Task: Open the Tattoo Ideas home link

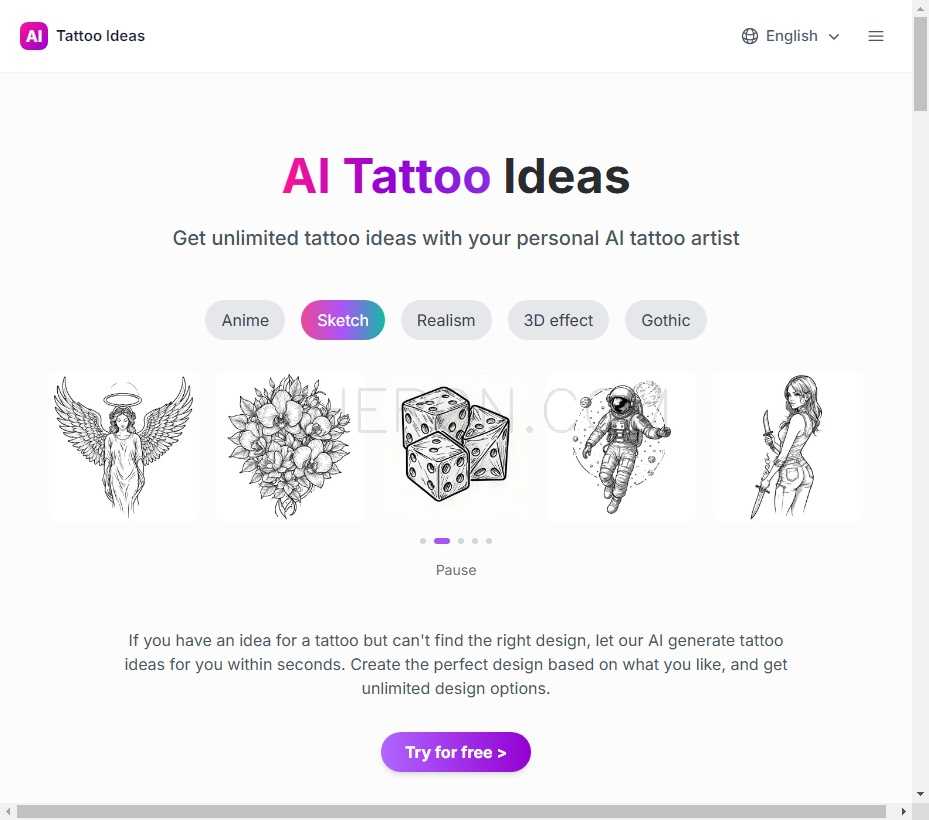Action: (100, 36)
